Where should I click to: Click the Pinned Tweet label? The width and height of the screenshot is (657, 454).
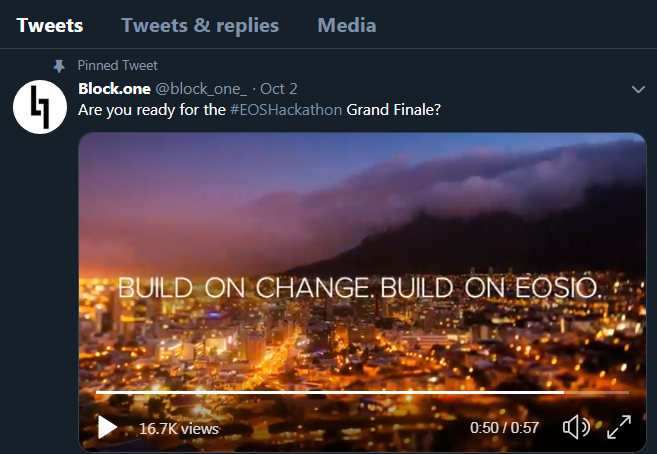pyautogui.click(x=117, y=66)
